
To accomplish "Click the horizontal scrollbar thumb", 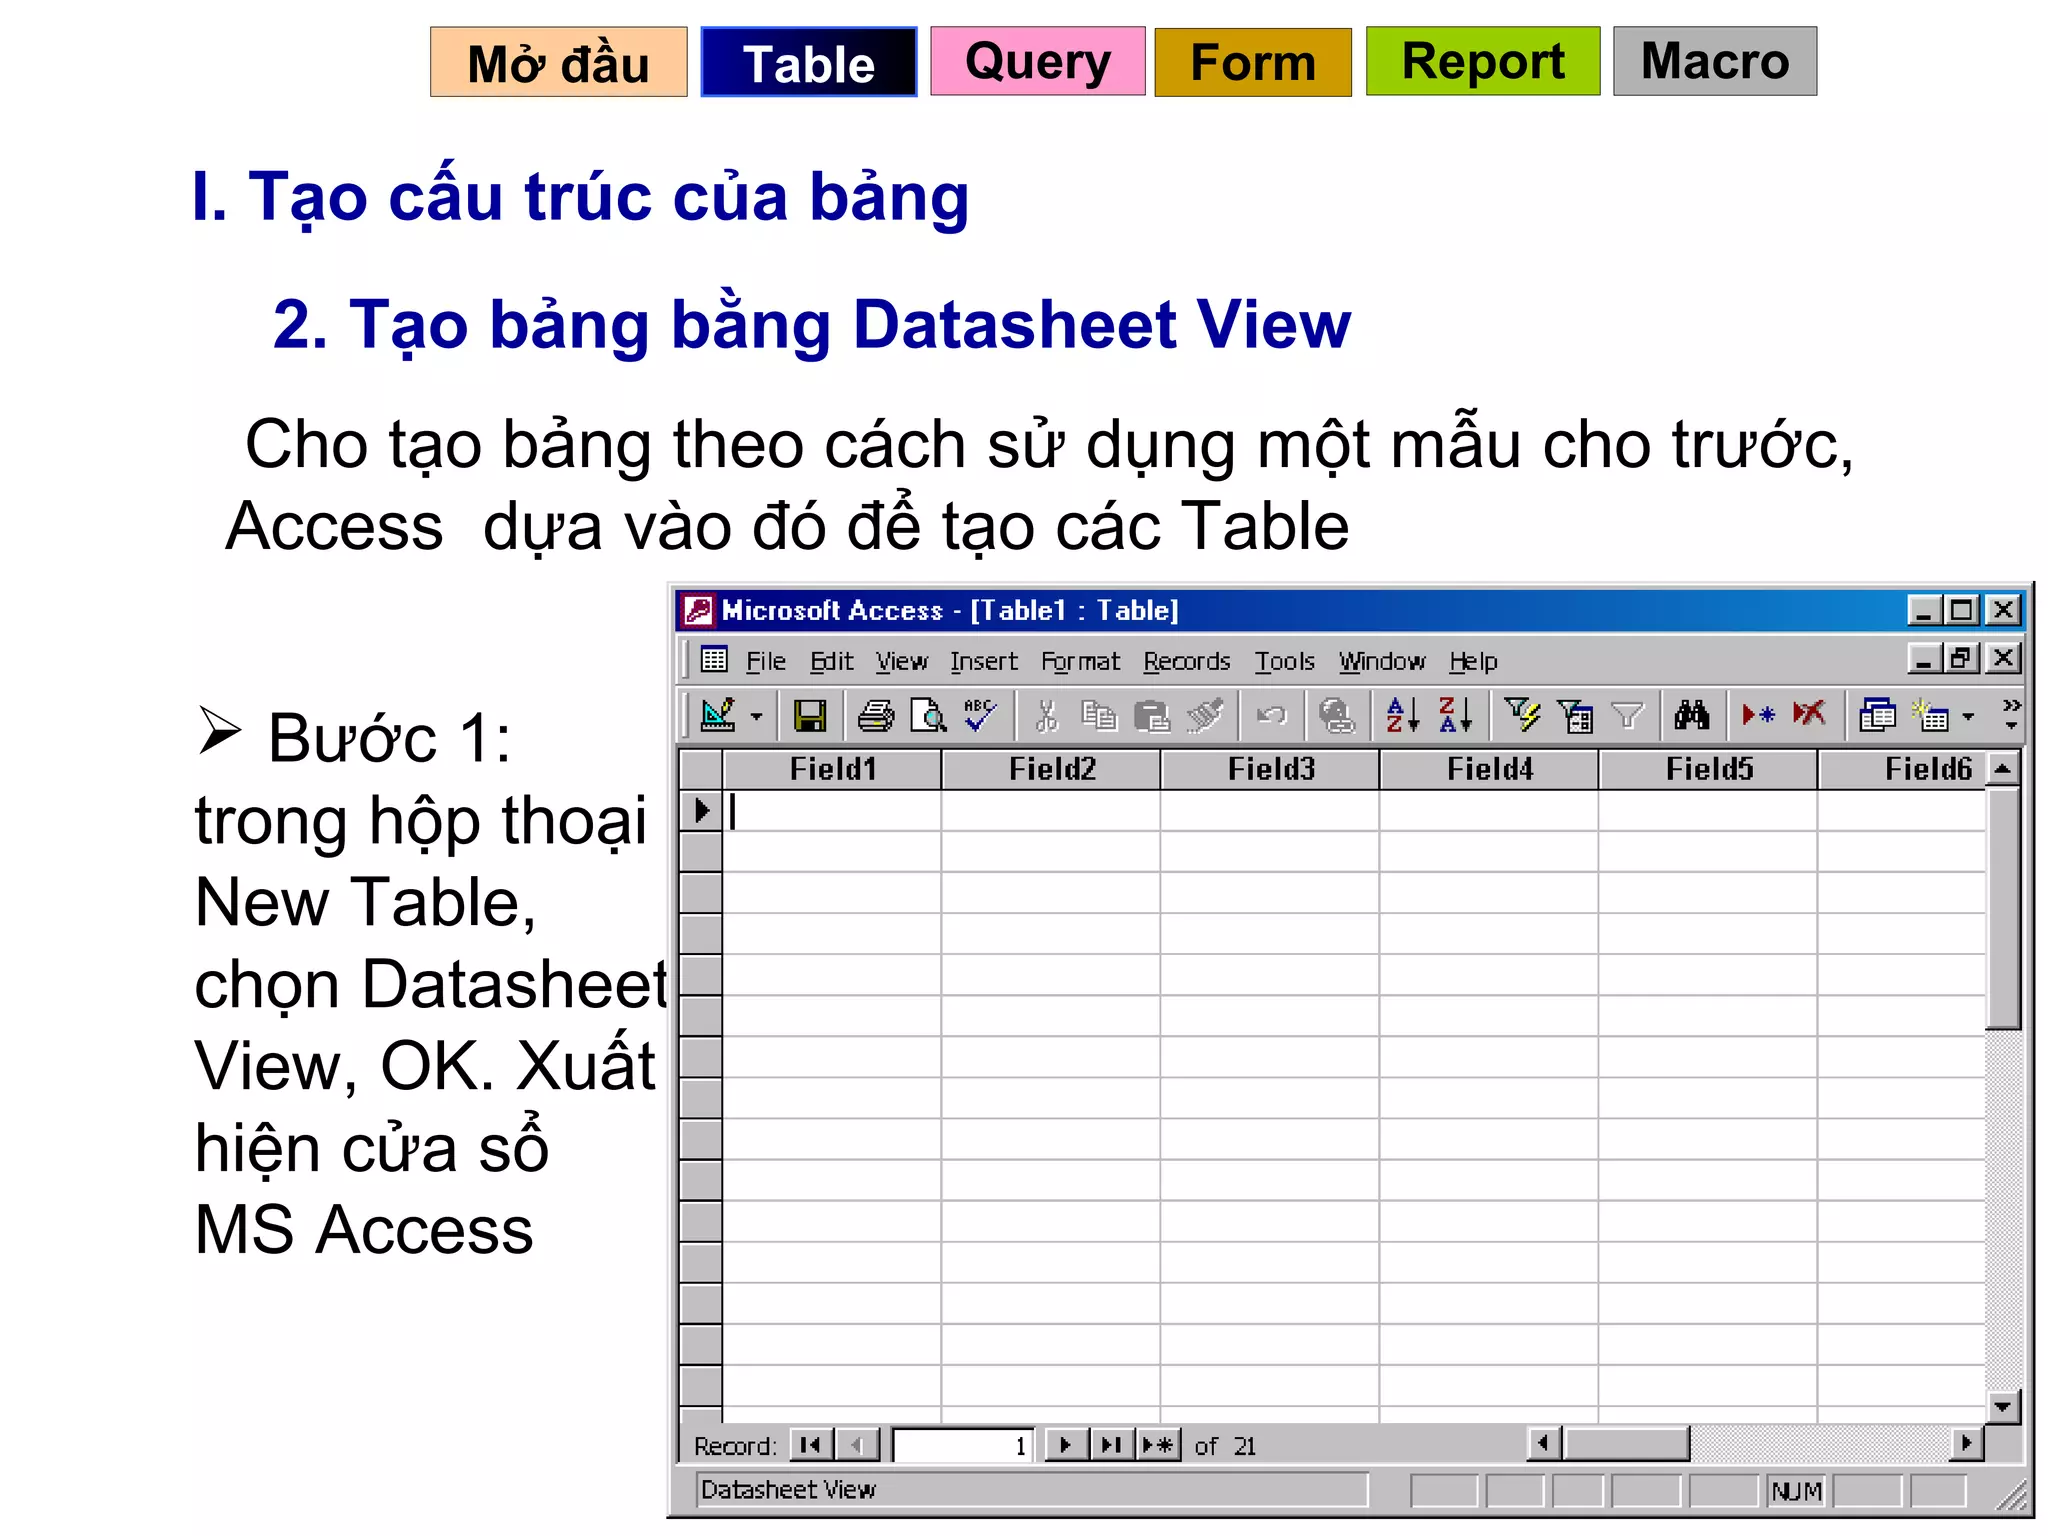I will point(1626,1444).
